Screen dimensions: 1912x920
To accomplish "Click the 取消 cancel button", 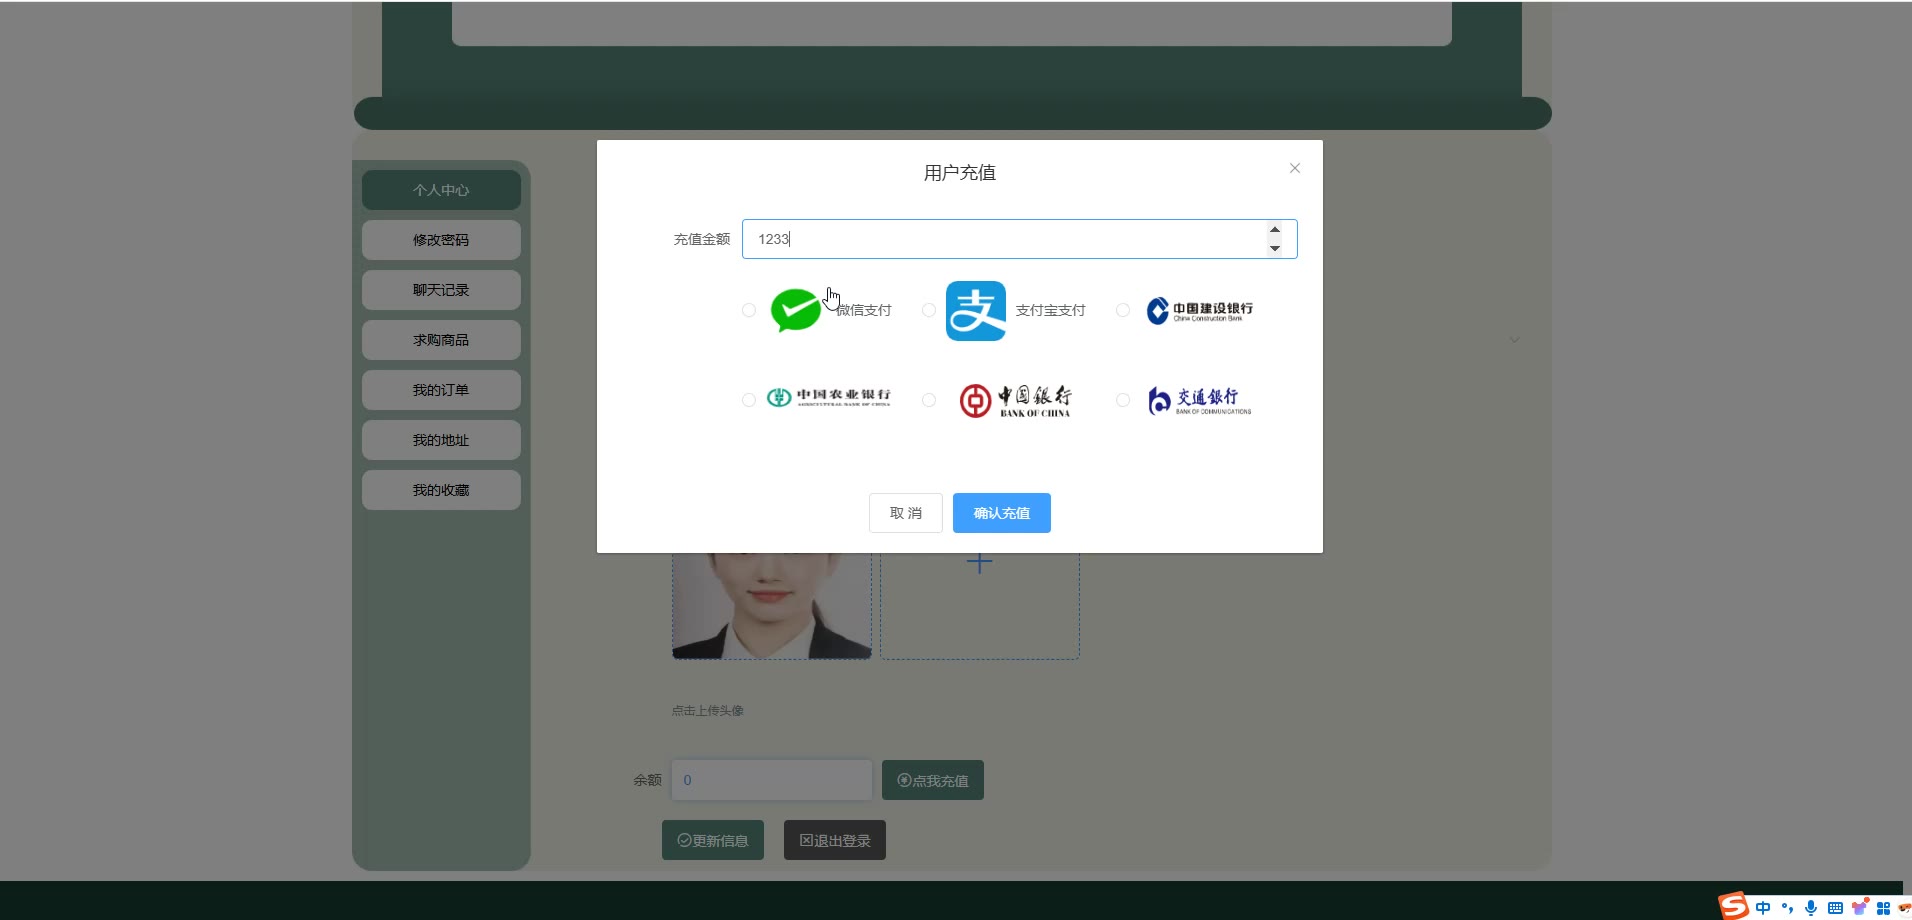I will [x=906, y=513].
